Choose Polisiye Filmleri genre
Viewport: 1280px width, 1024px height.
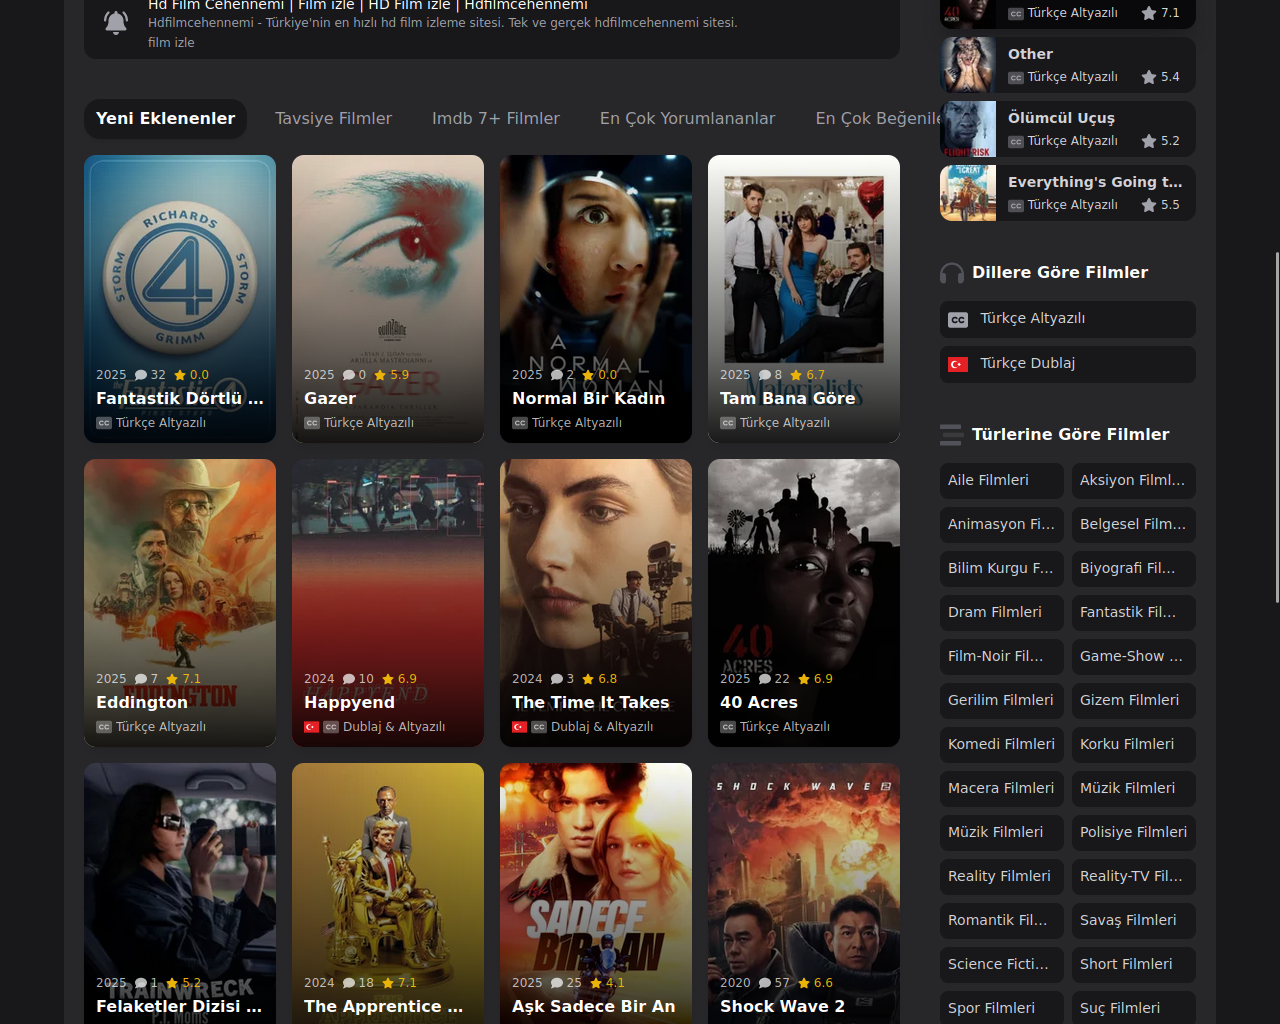(1134, 833)
